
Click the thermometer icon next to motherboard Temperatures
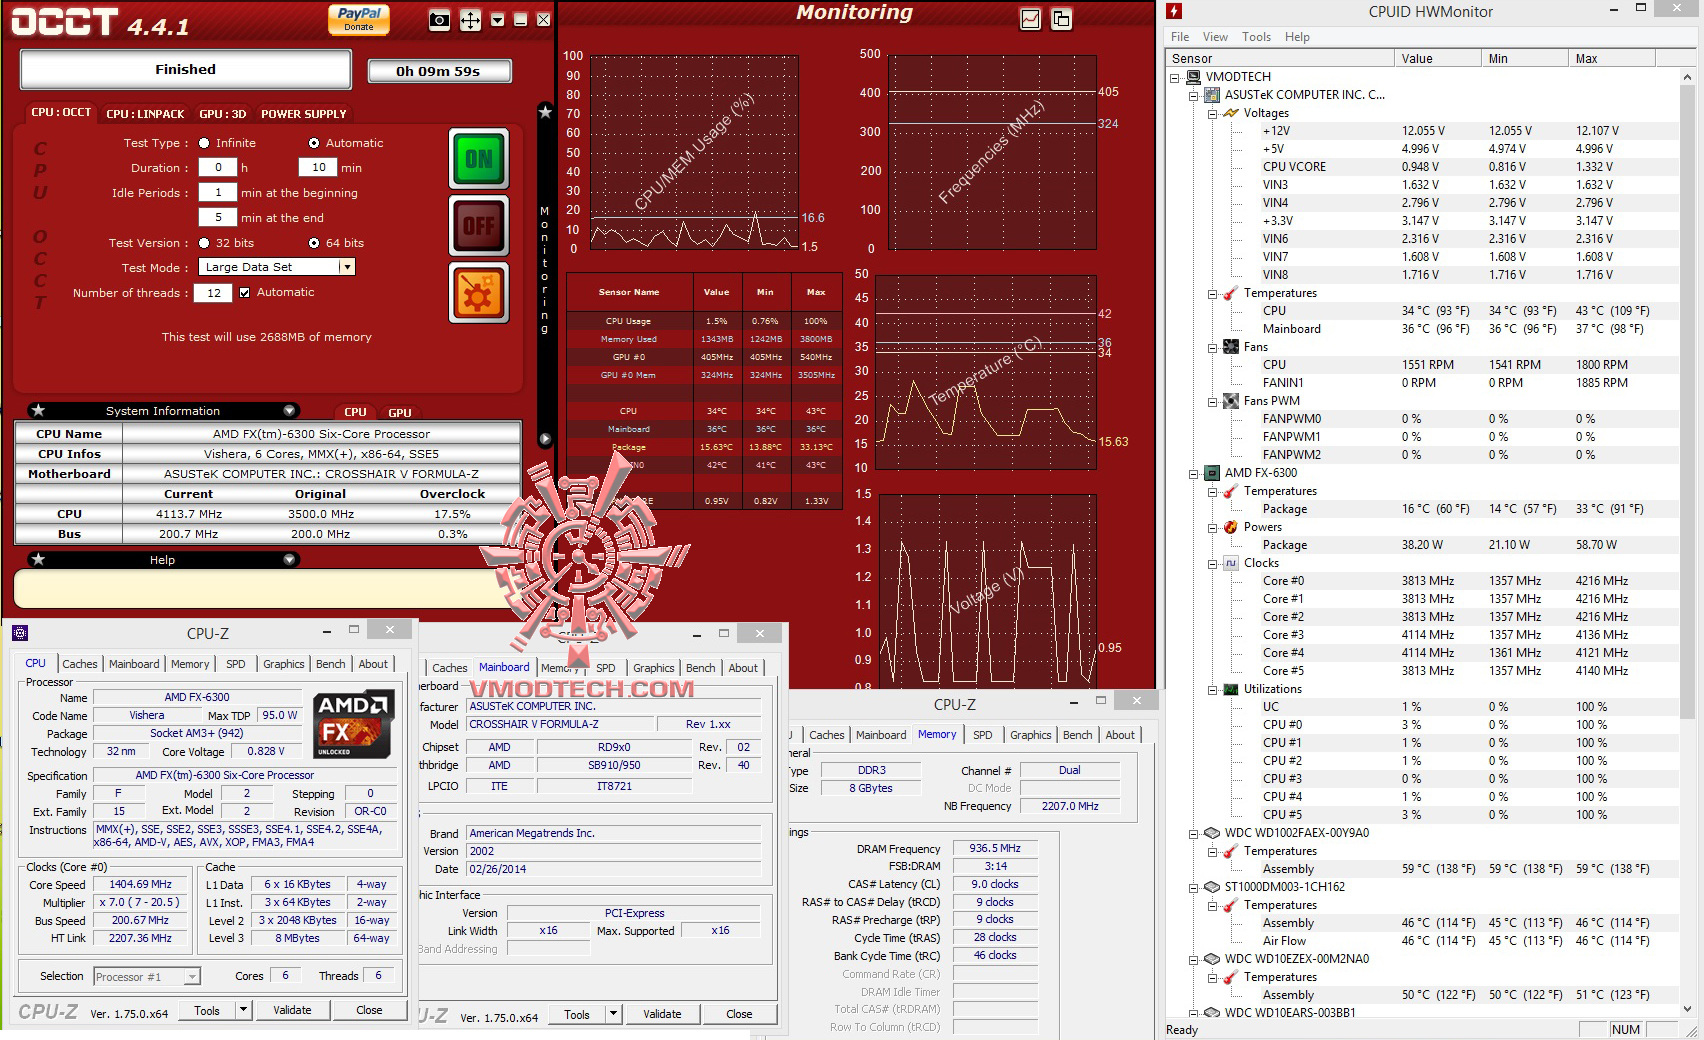pyautogui.click(x=1230, y=293)
